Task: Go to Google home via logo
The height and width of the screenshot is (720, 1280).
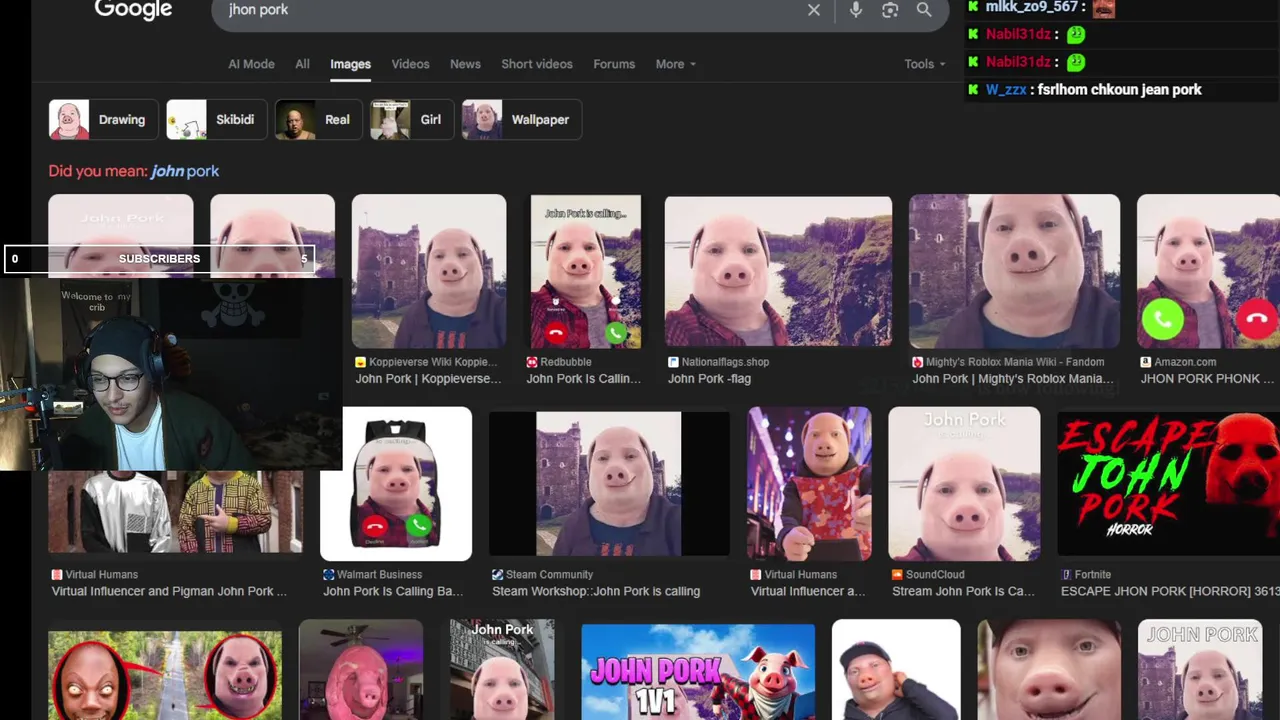Action: pos(133,10)
